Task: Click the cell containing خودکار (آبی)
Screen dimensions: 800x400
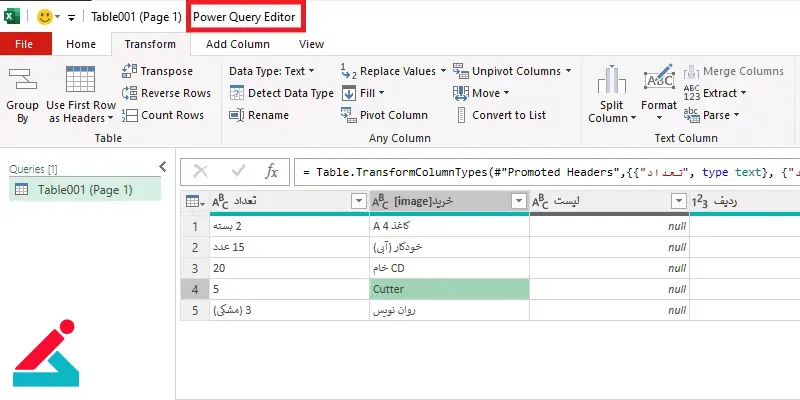Action: coord(449,247)
